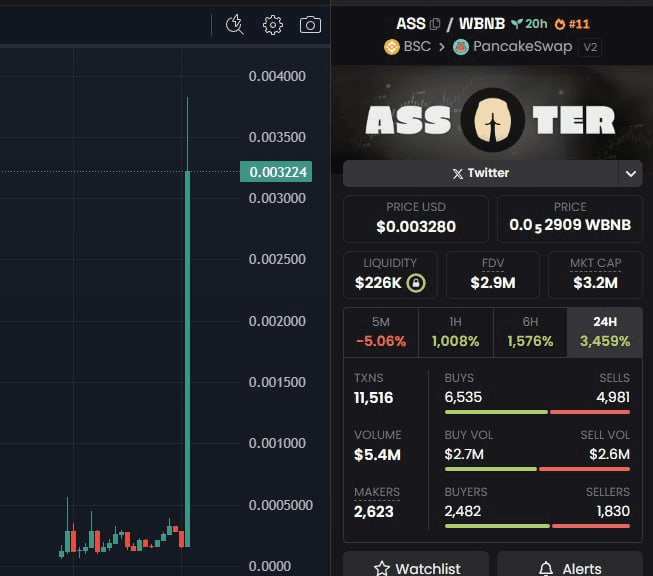Click the ASS token symbol in header

point(411,24)
